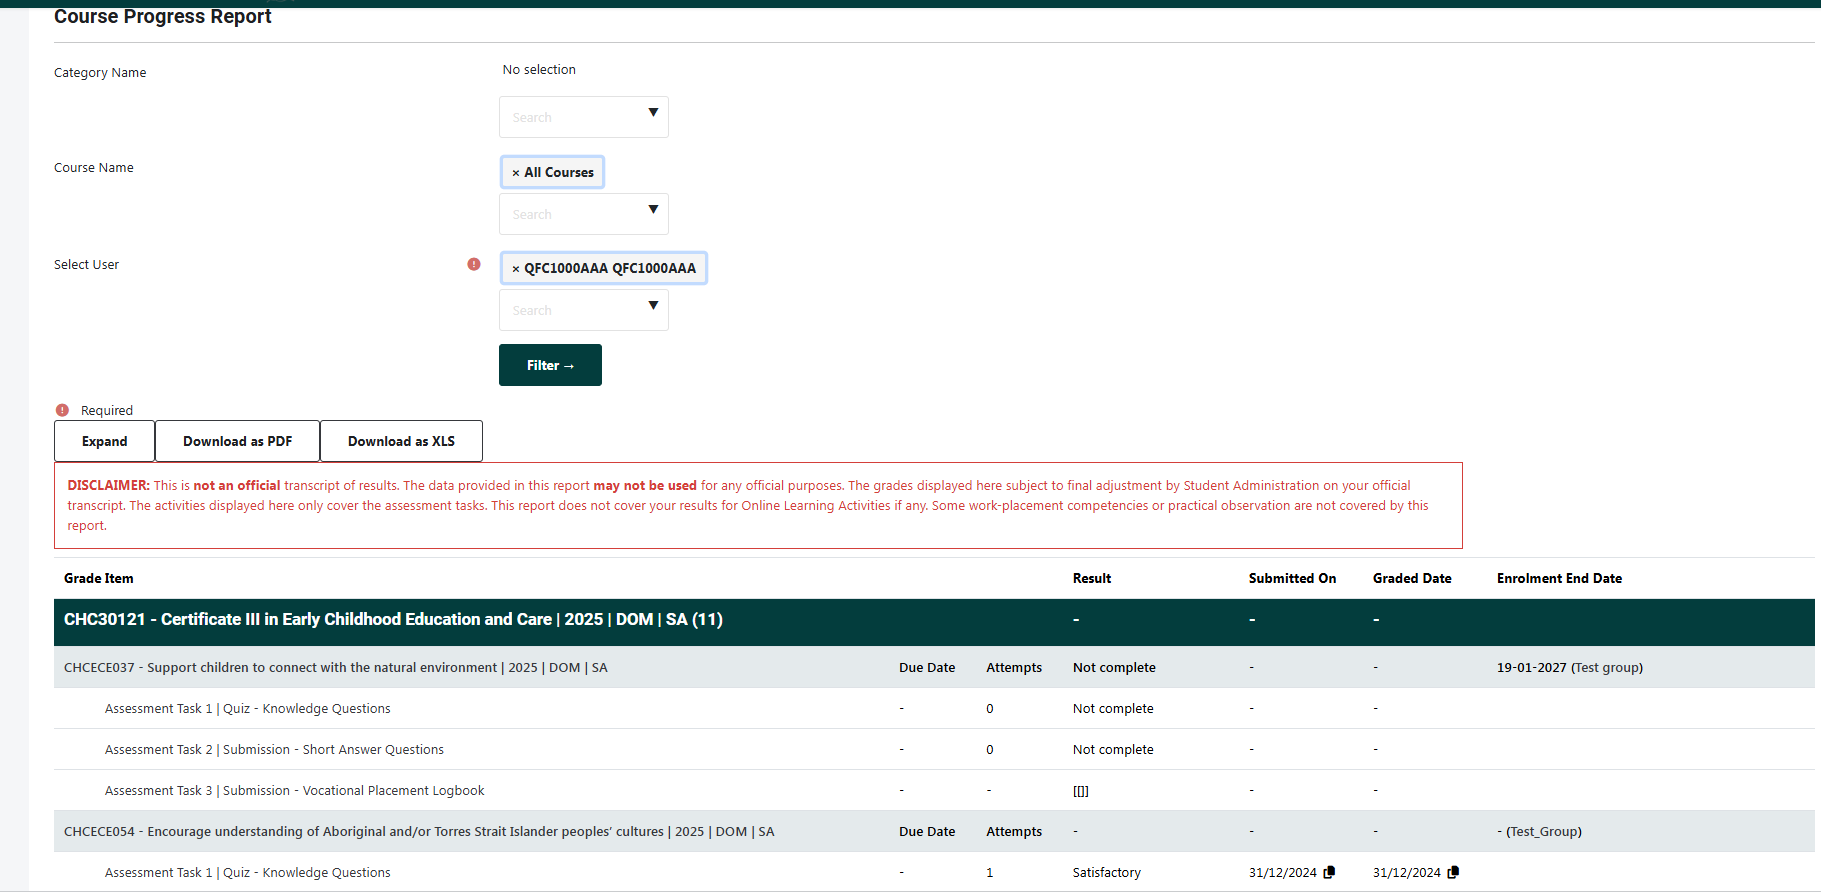Download the report as XLS
Screen dimensions: 1821x892
(401, 441)
